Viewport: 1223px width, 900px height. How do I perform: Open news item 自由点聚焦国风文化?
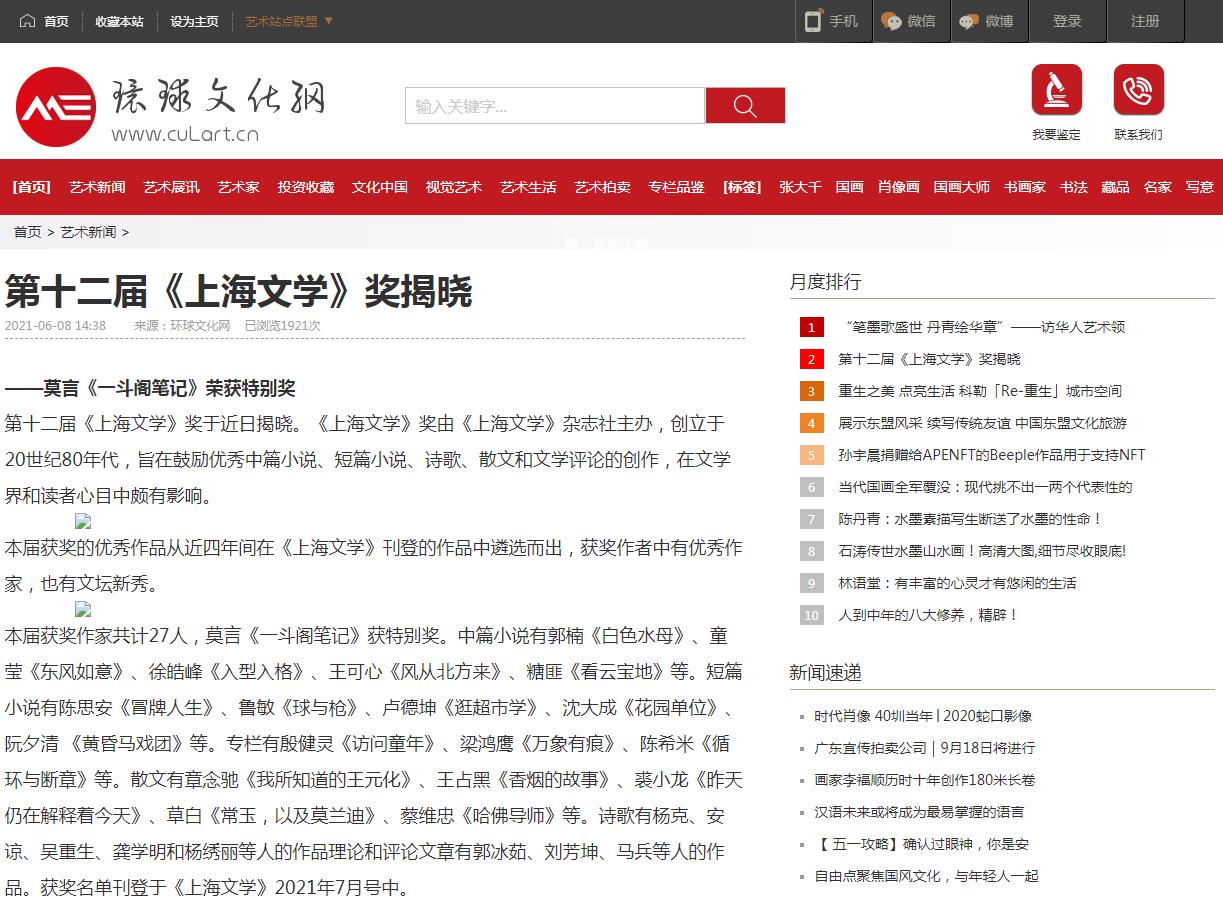(x=926, y=876)
